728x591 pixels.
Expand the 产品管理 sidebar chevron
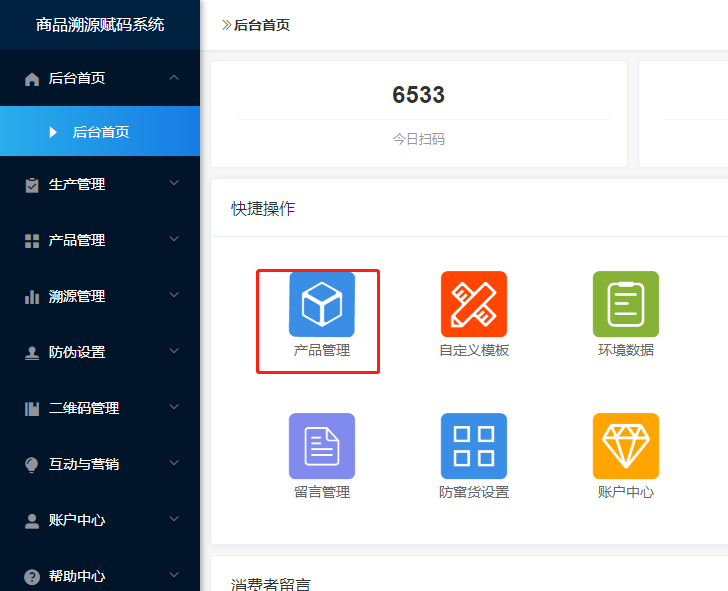tap(174, 240)
